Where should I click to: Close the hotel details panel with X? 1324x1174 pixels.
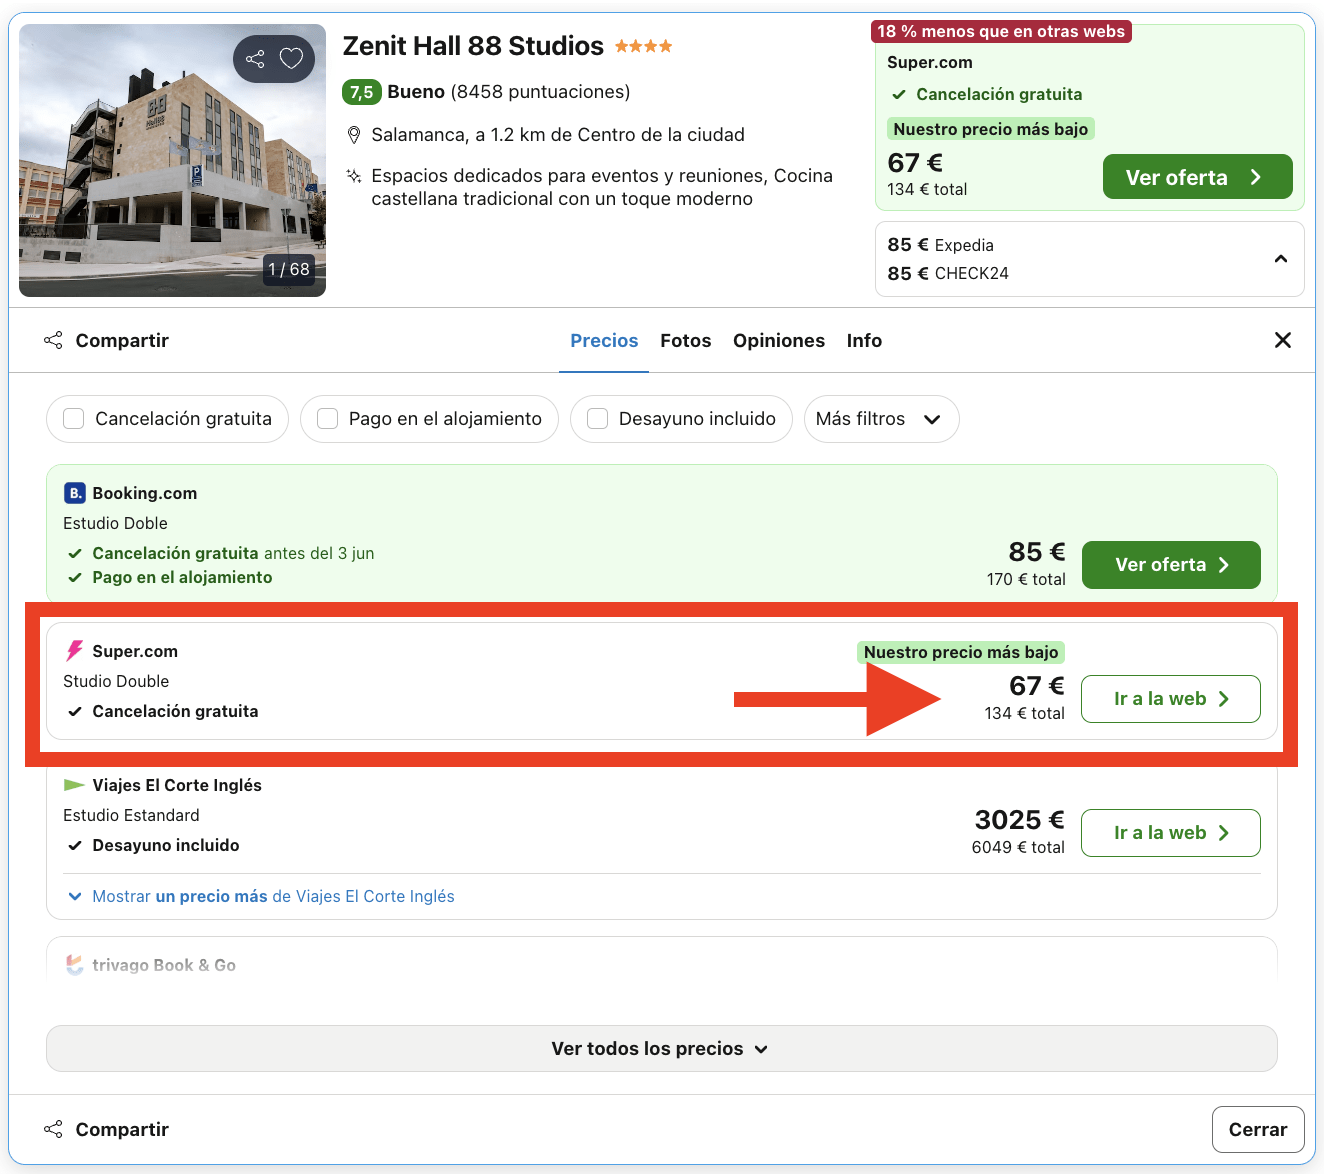(x=1283, y=340)
